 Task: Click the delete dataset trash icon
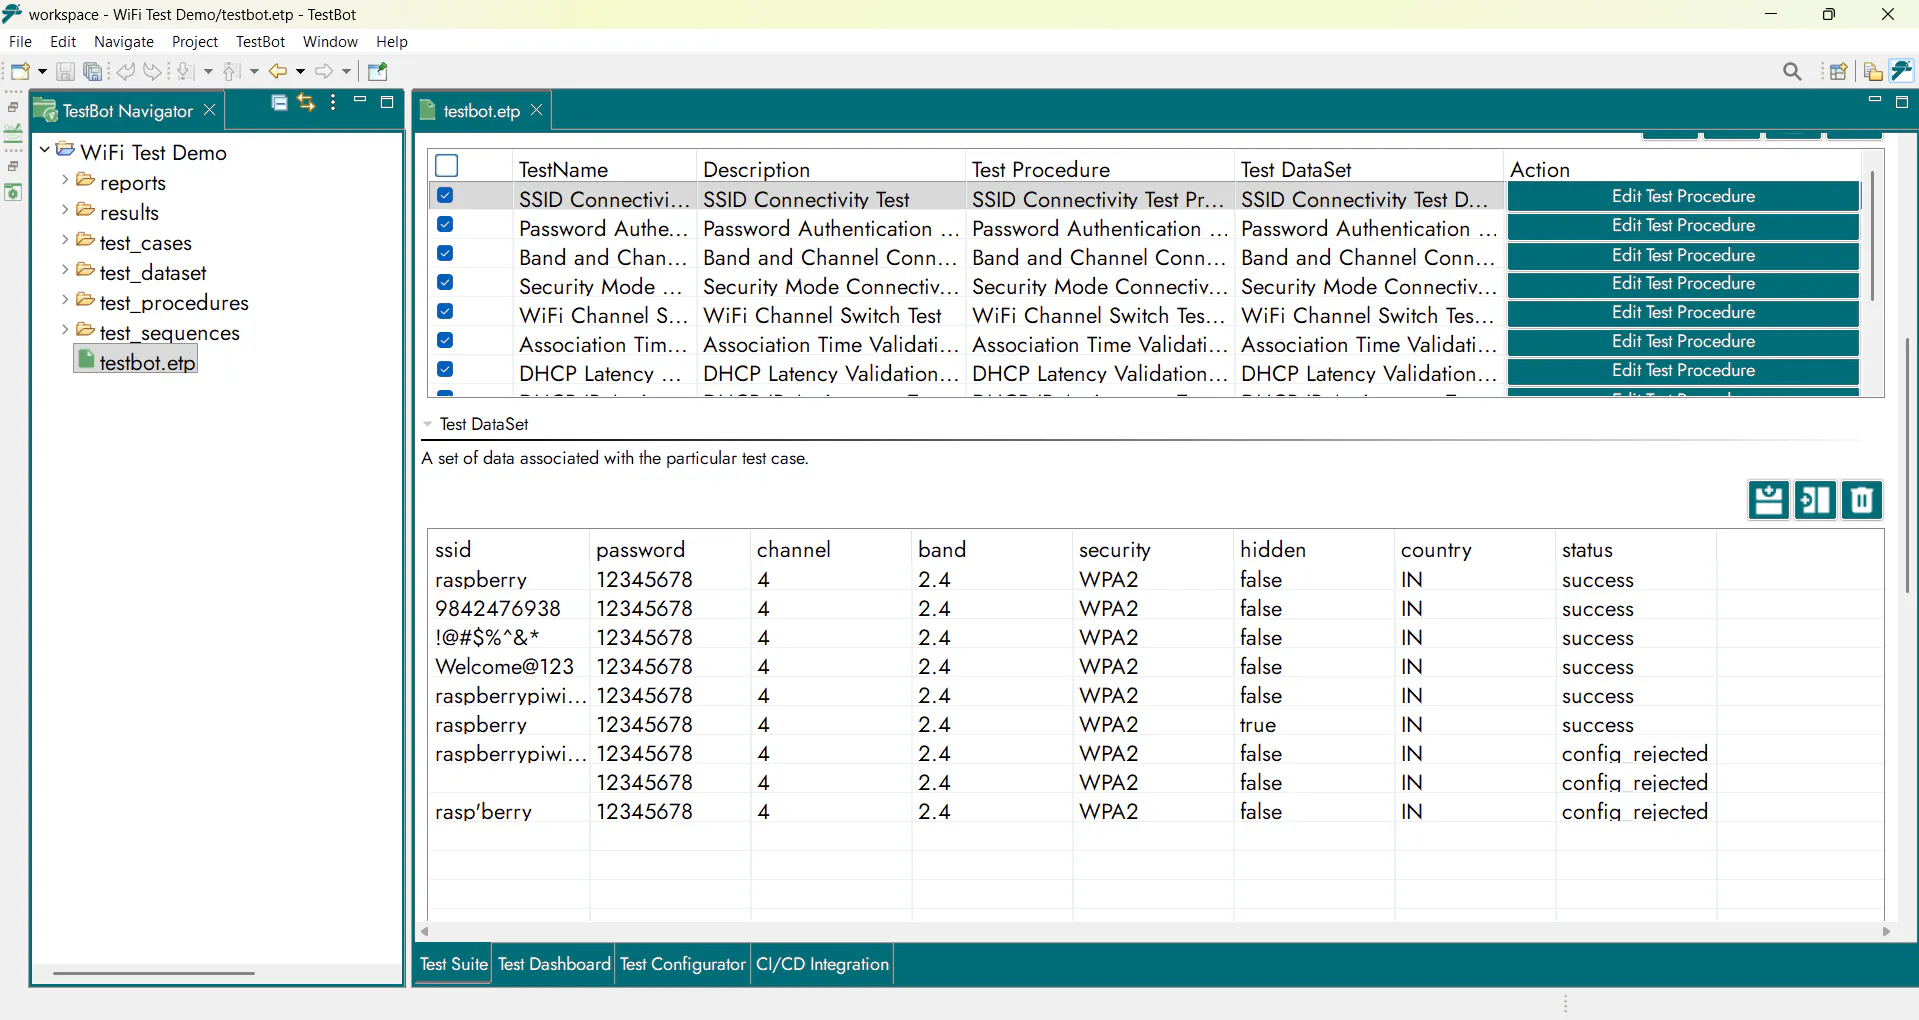1862,500
